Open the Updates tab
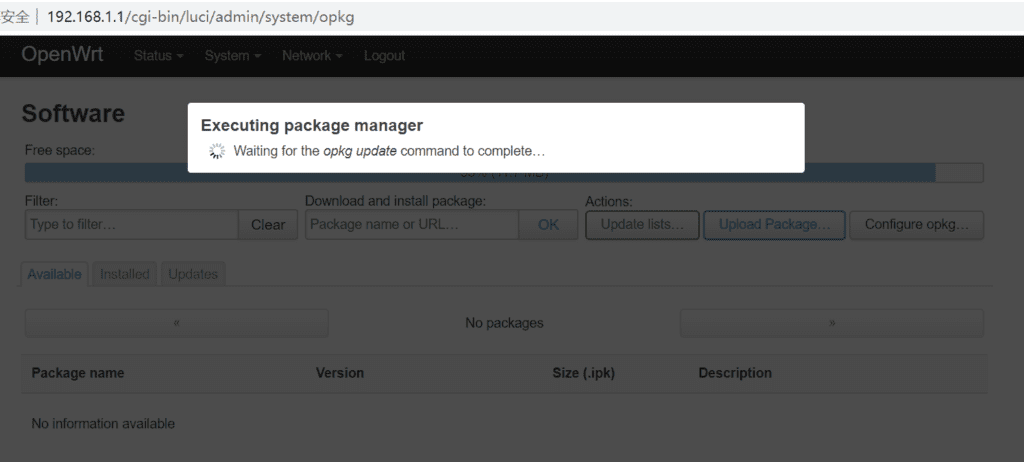 click(193, 274)
